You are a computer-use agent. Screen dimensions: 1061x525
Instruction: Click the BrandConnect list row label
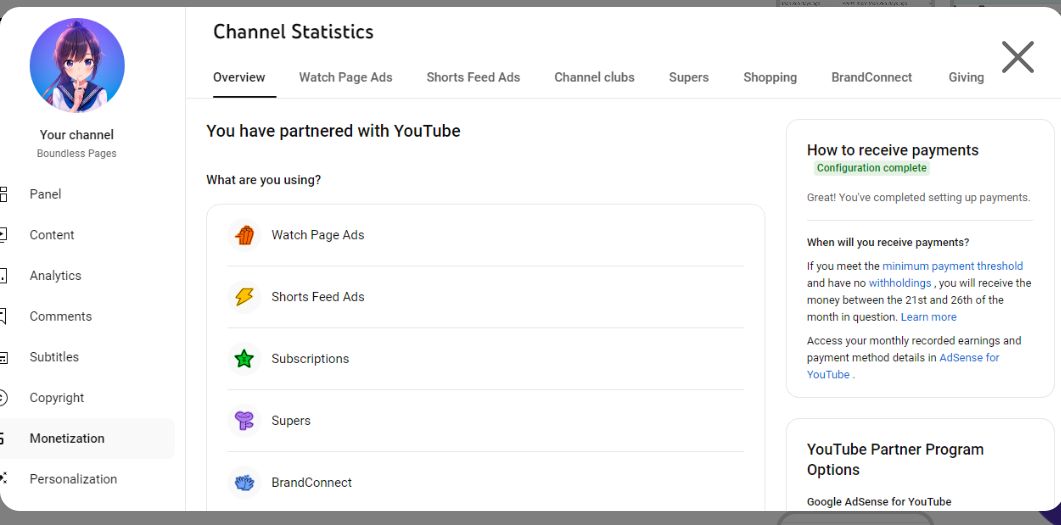[311, 482]
